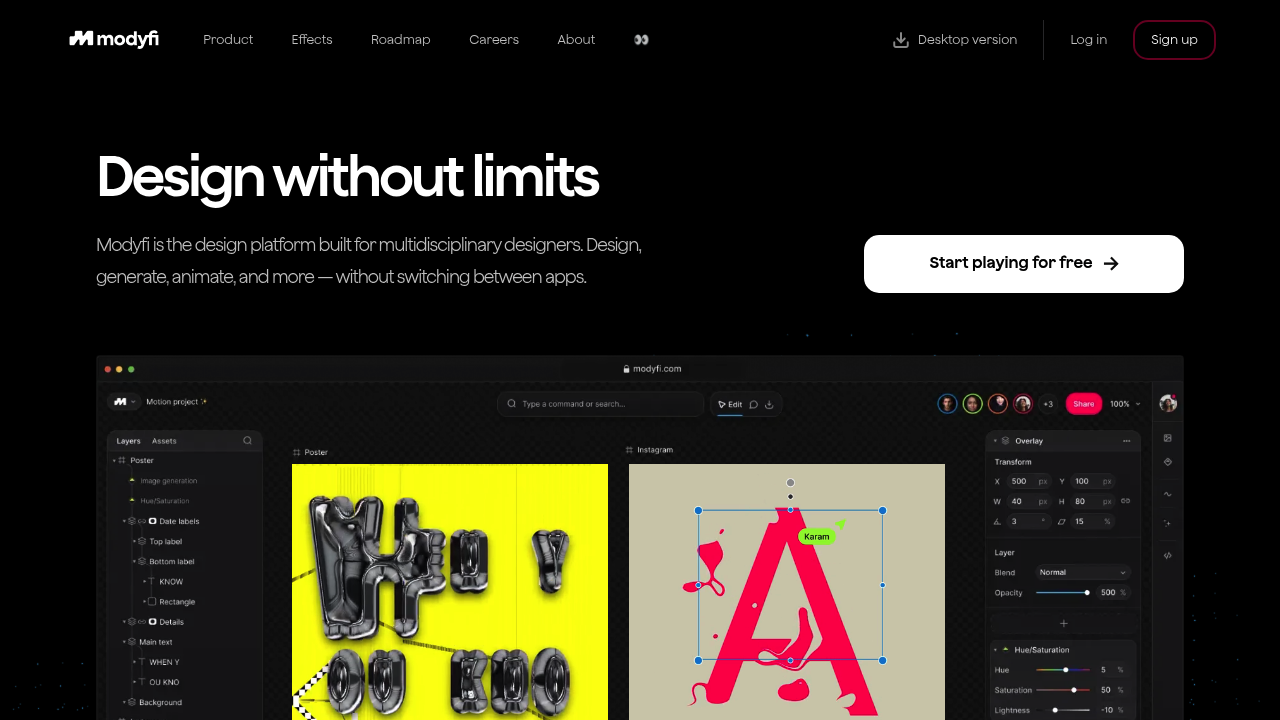Click the link proportions icon next to height

[1125, 501]
